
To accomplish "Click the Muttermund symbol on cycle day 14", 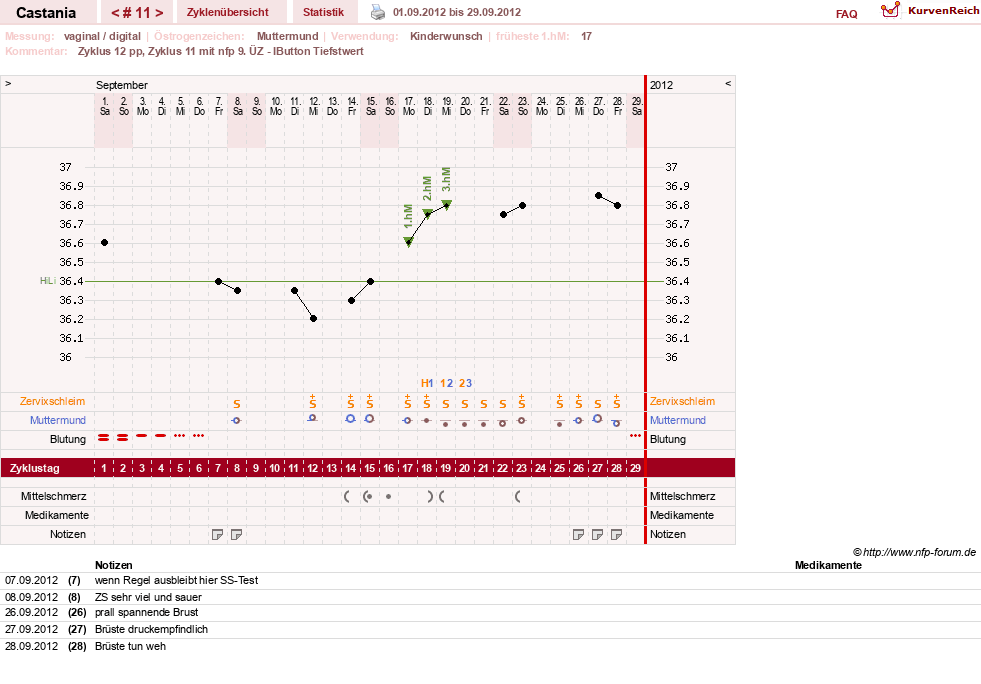I will [351, 418].
